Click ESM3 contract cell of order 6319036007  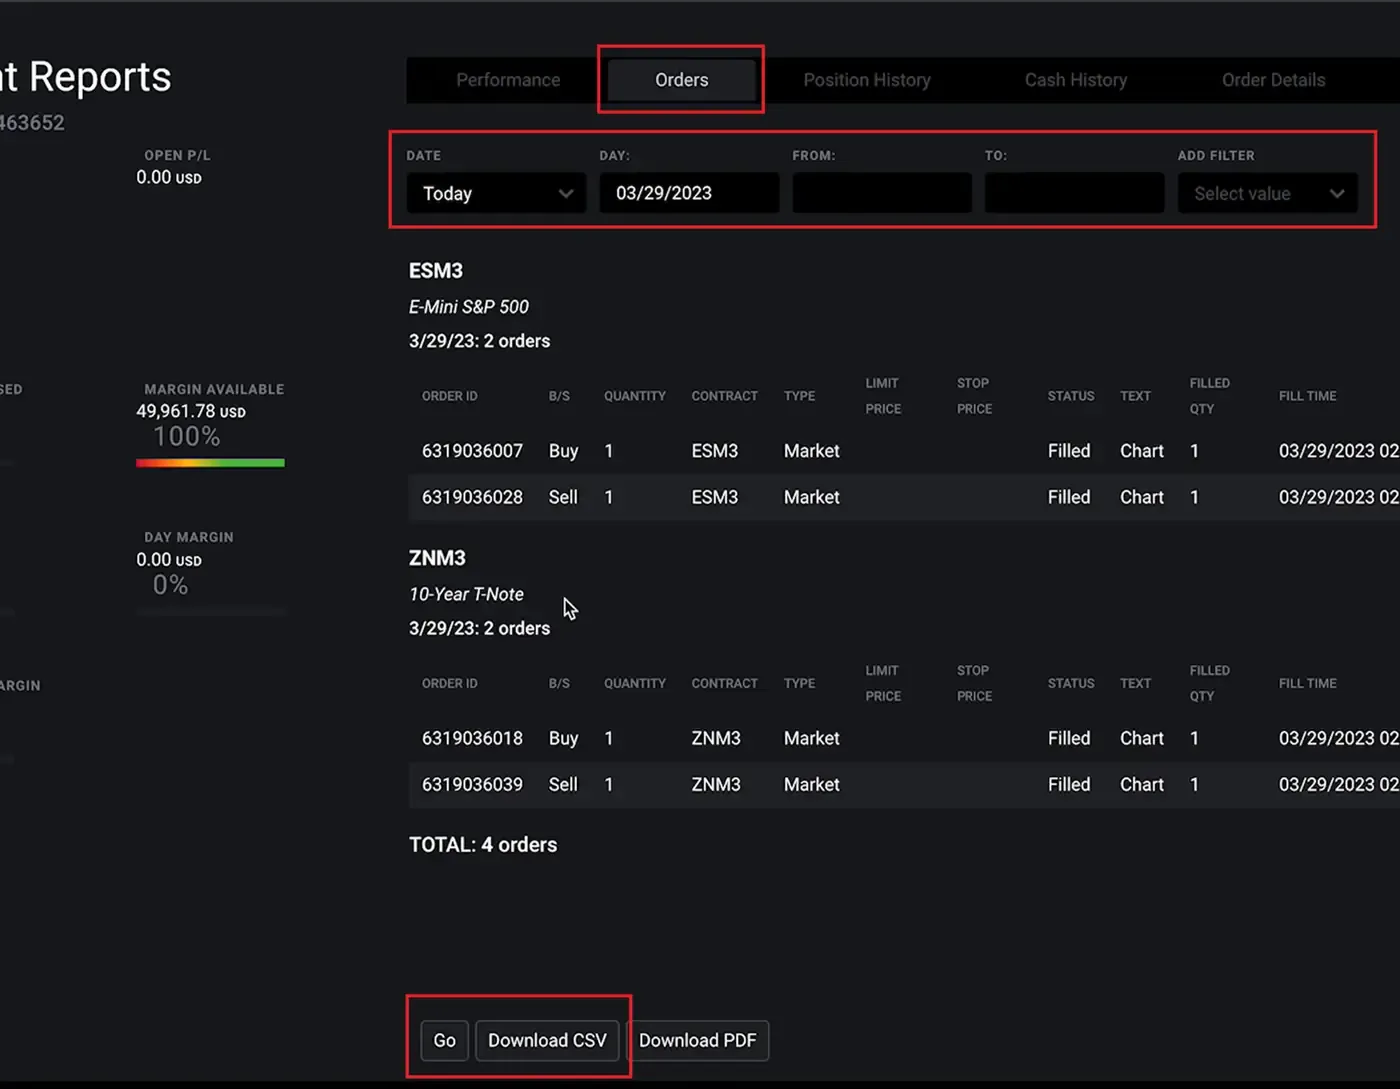714,451
